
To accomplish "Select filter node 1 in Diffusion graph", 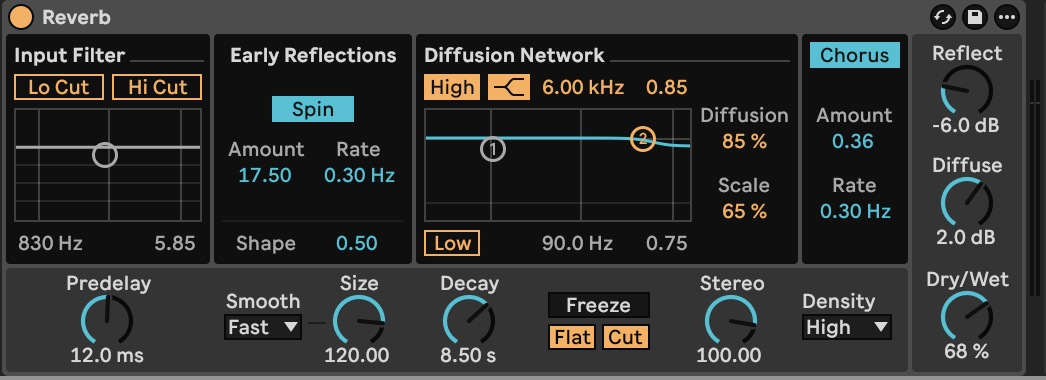I will point(493,149).
